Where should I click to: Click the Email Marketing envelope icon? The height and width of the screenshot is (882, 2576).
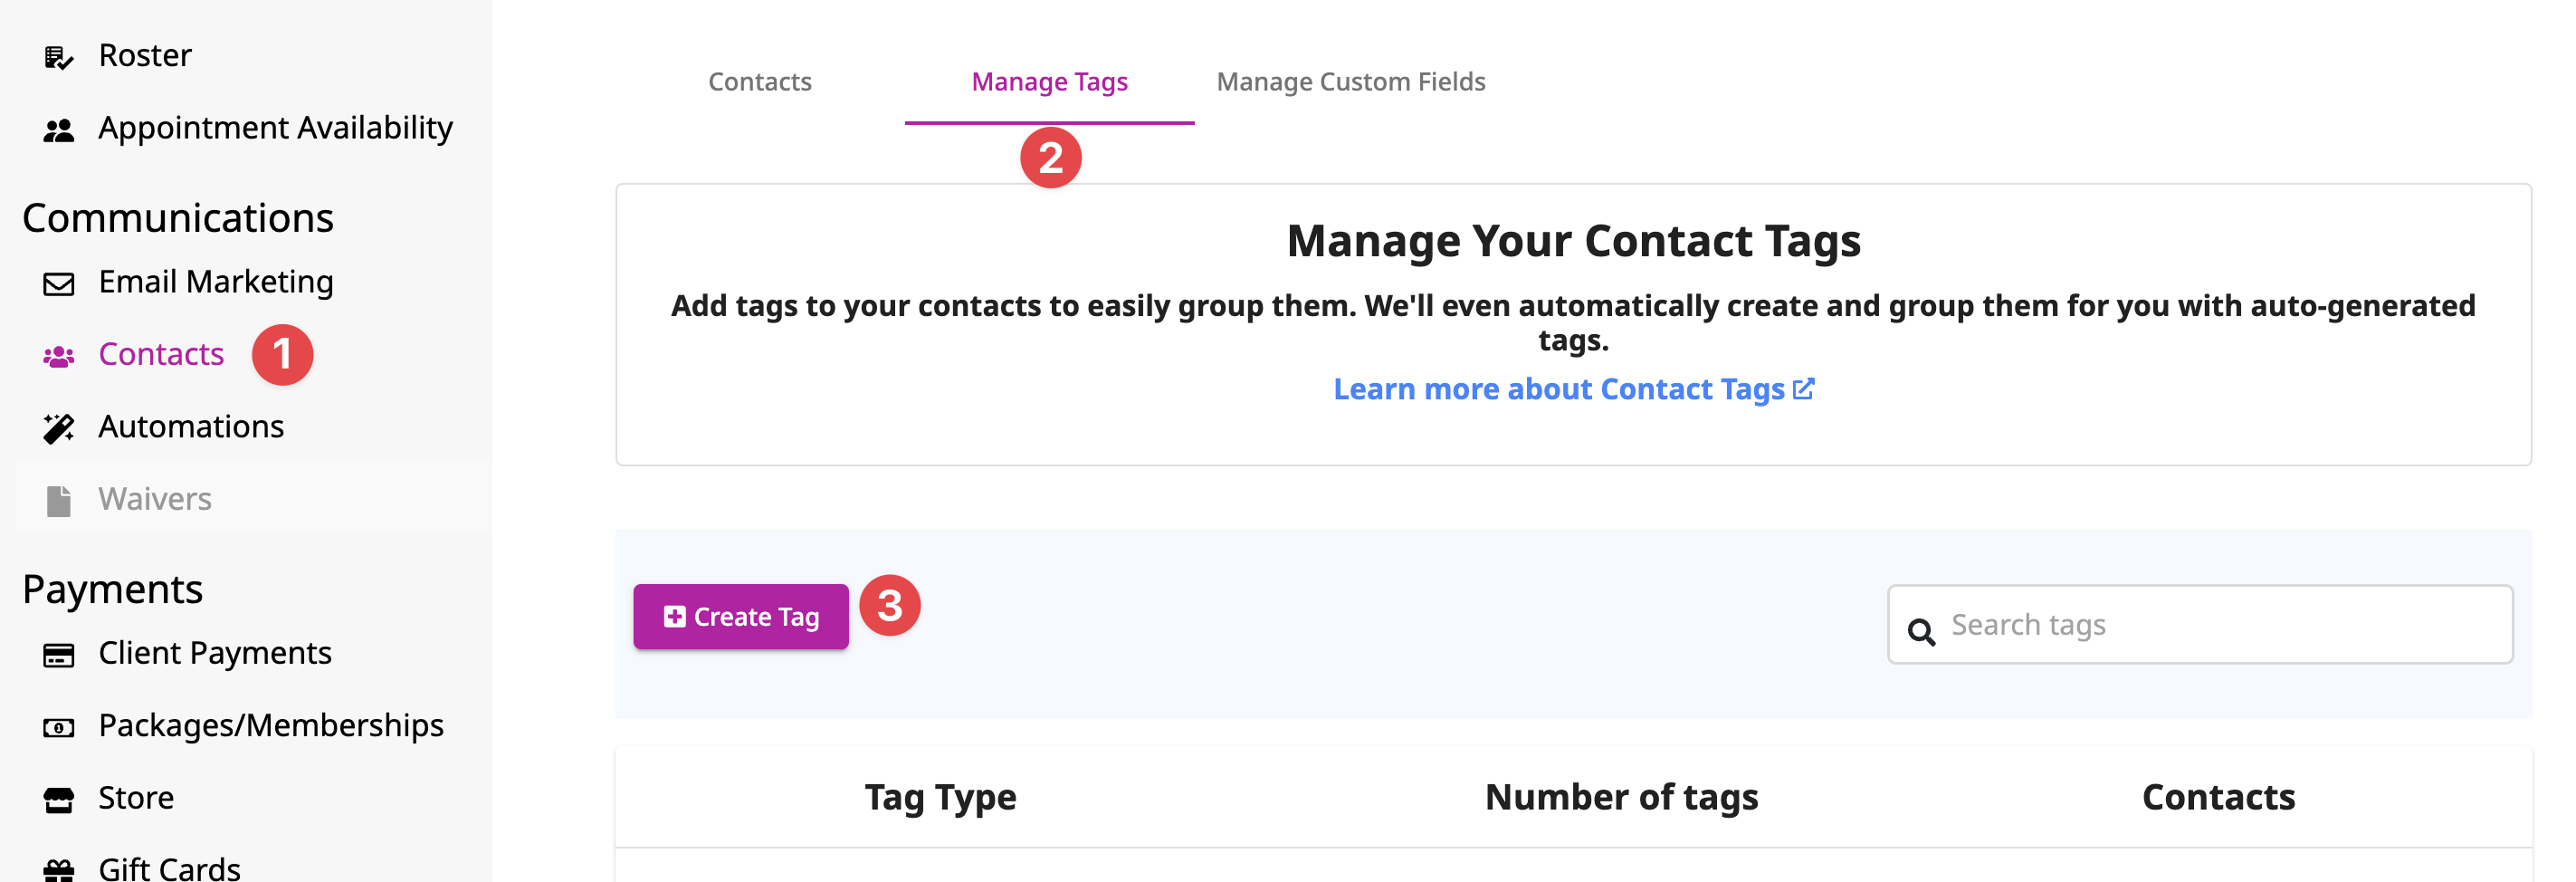(58, 284)
